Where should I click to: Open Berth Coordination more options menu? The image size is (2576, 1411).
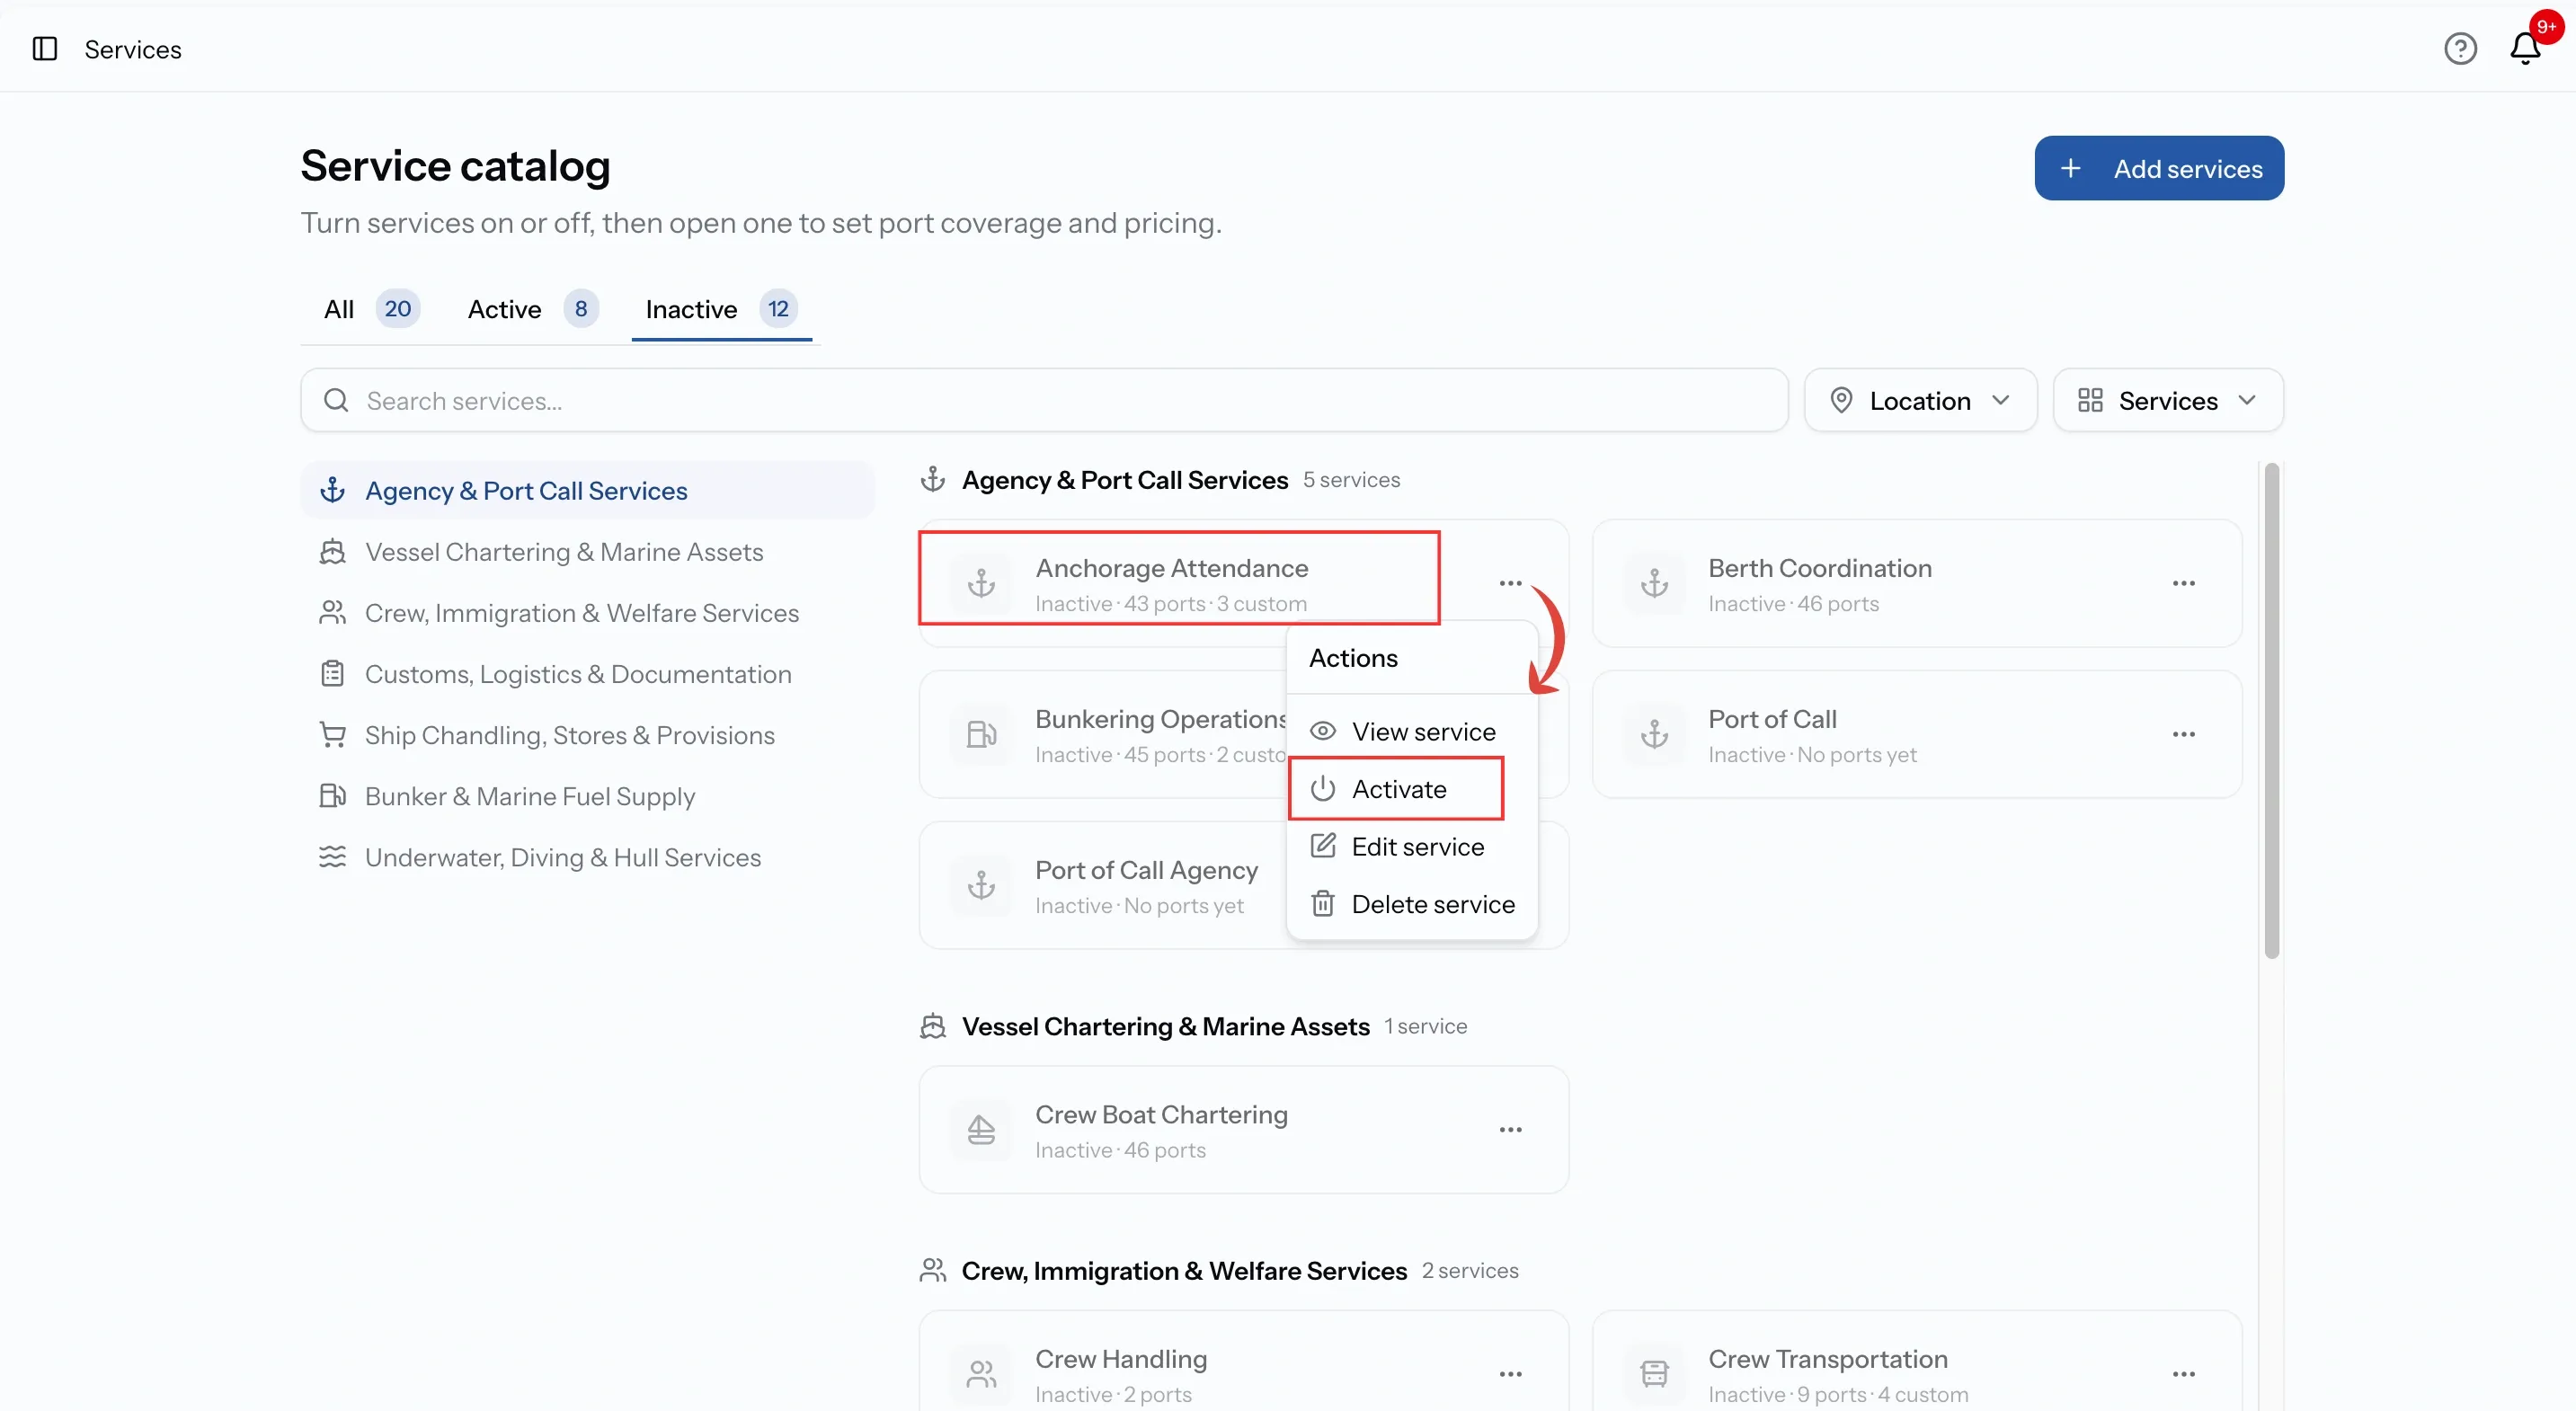click(2183, 583)
